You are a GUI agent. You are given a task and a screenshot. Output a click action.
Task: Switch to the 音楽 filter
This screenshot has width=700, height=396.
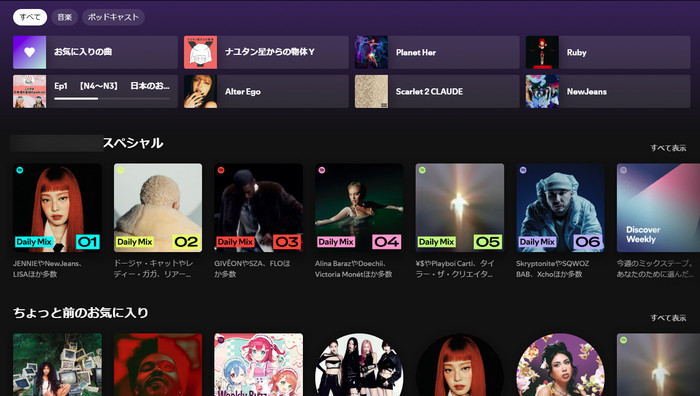click(x=64, y=17)
